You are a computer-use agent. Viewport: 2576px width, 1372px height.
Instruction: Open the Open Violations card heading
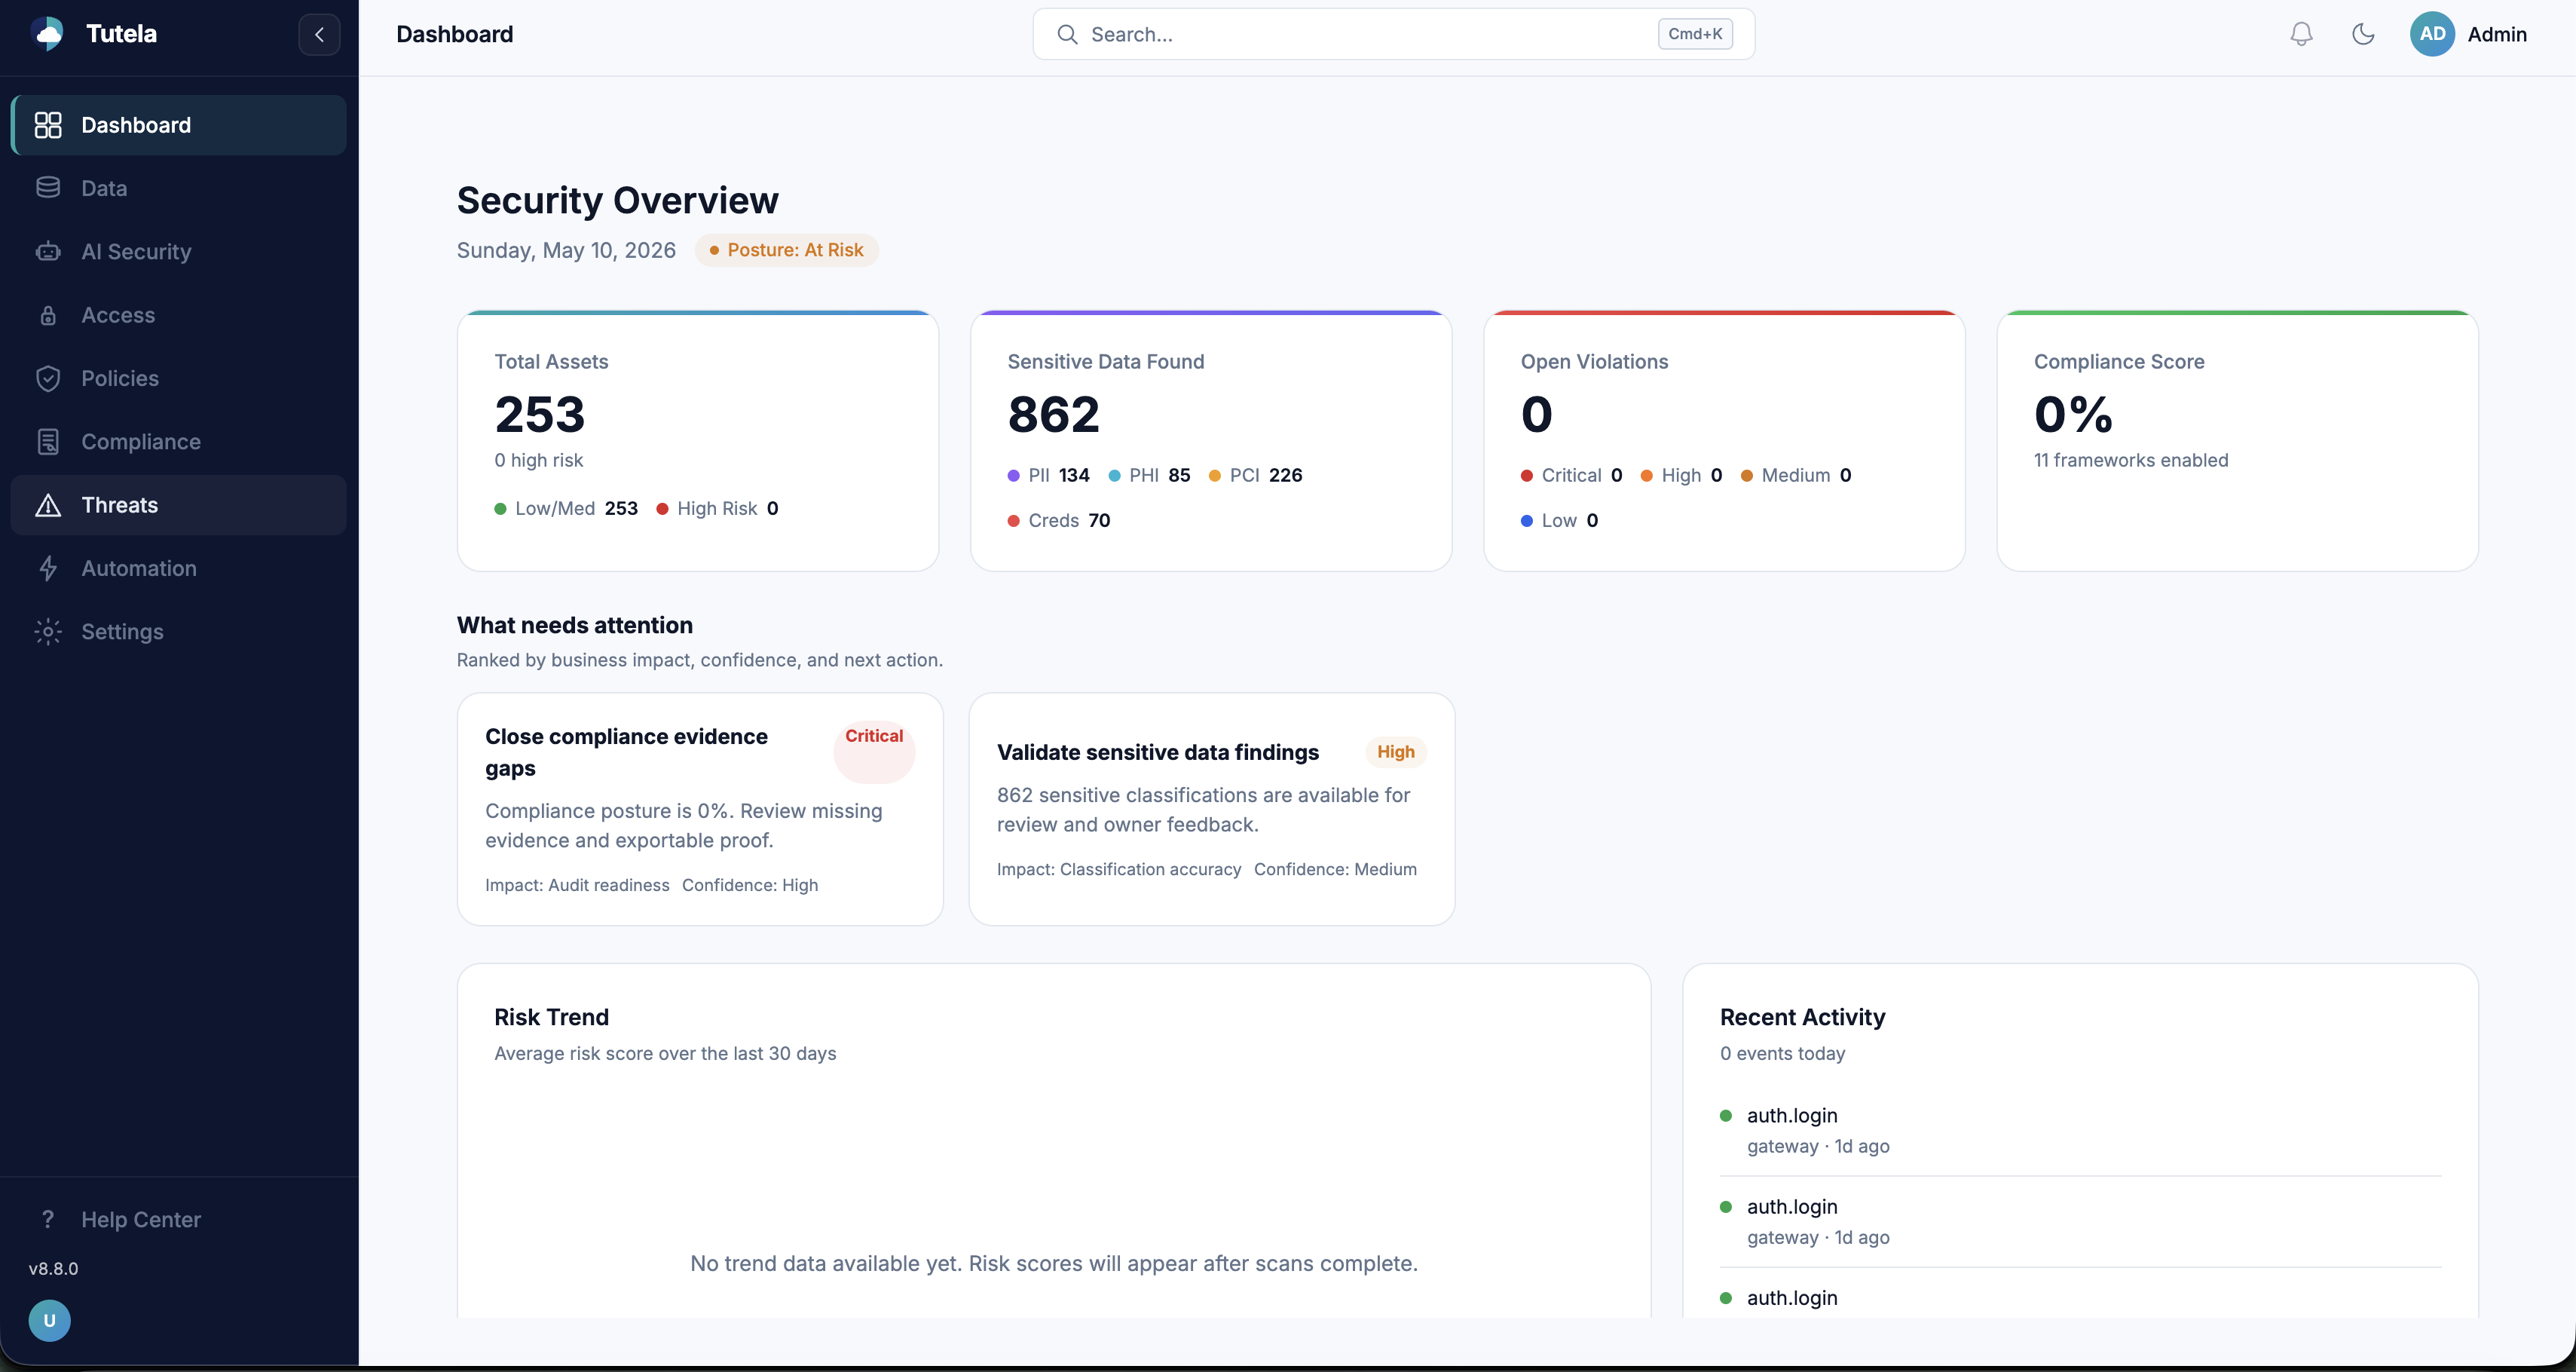point(1594,361)
